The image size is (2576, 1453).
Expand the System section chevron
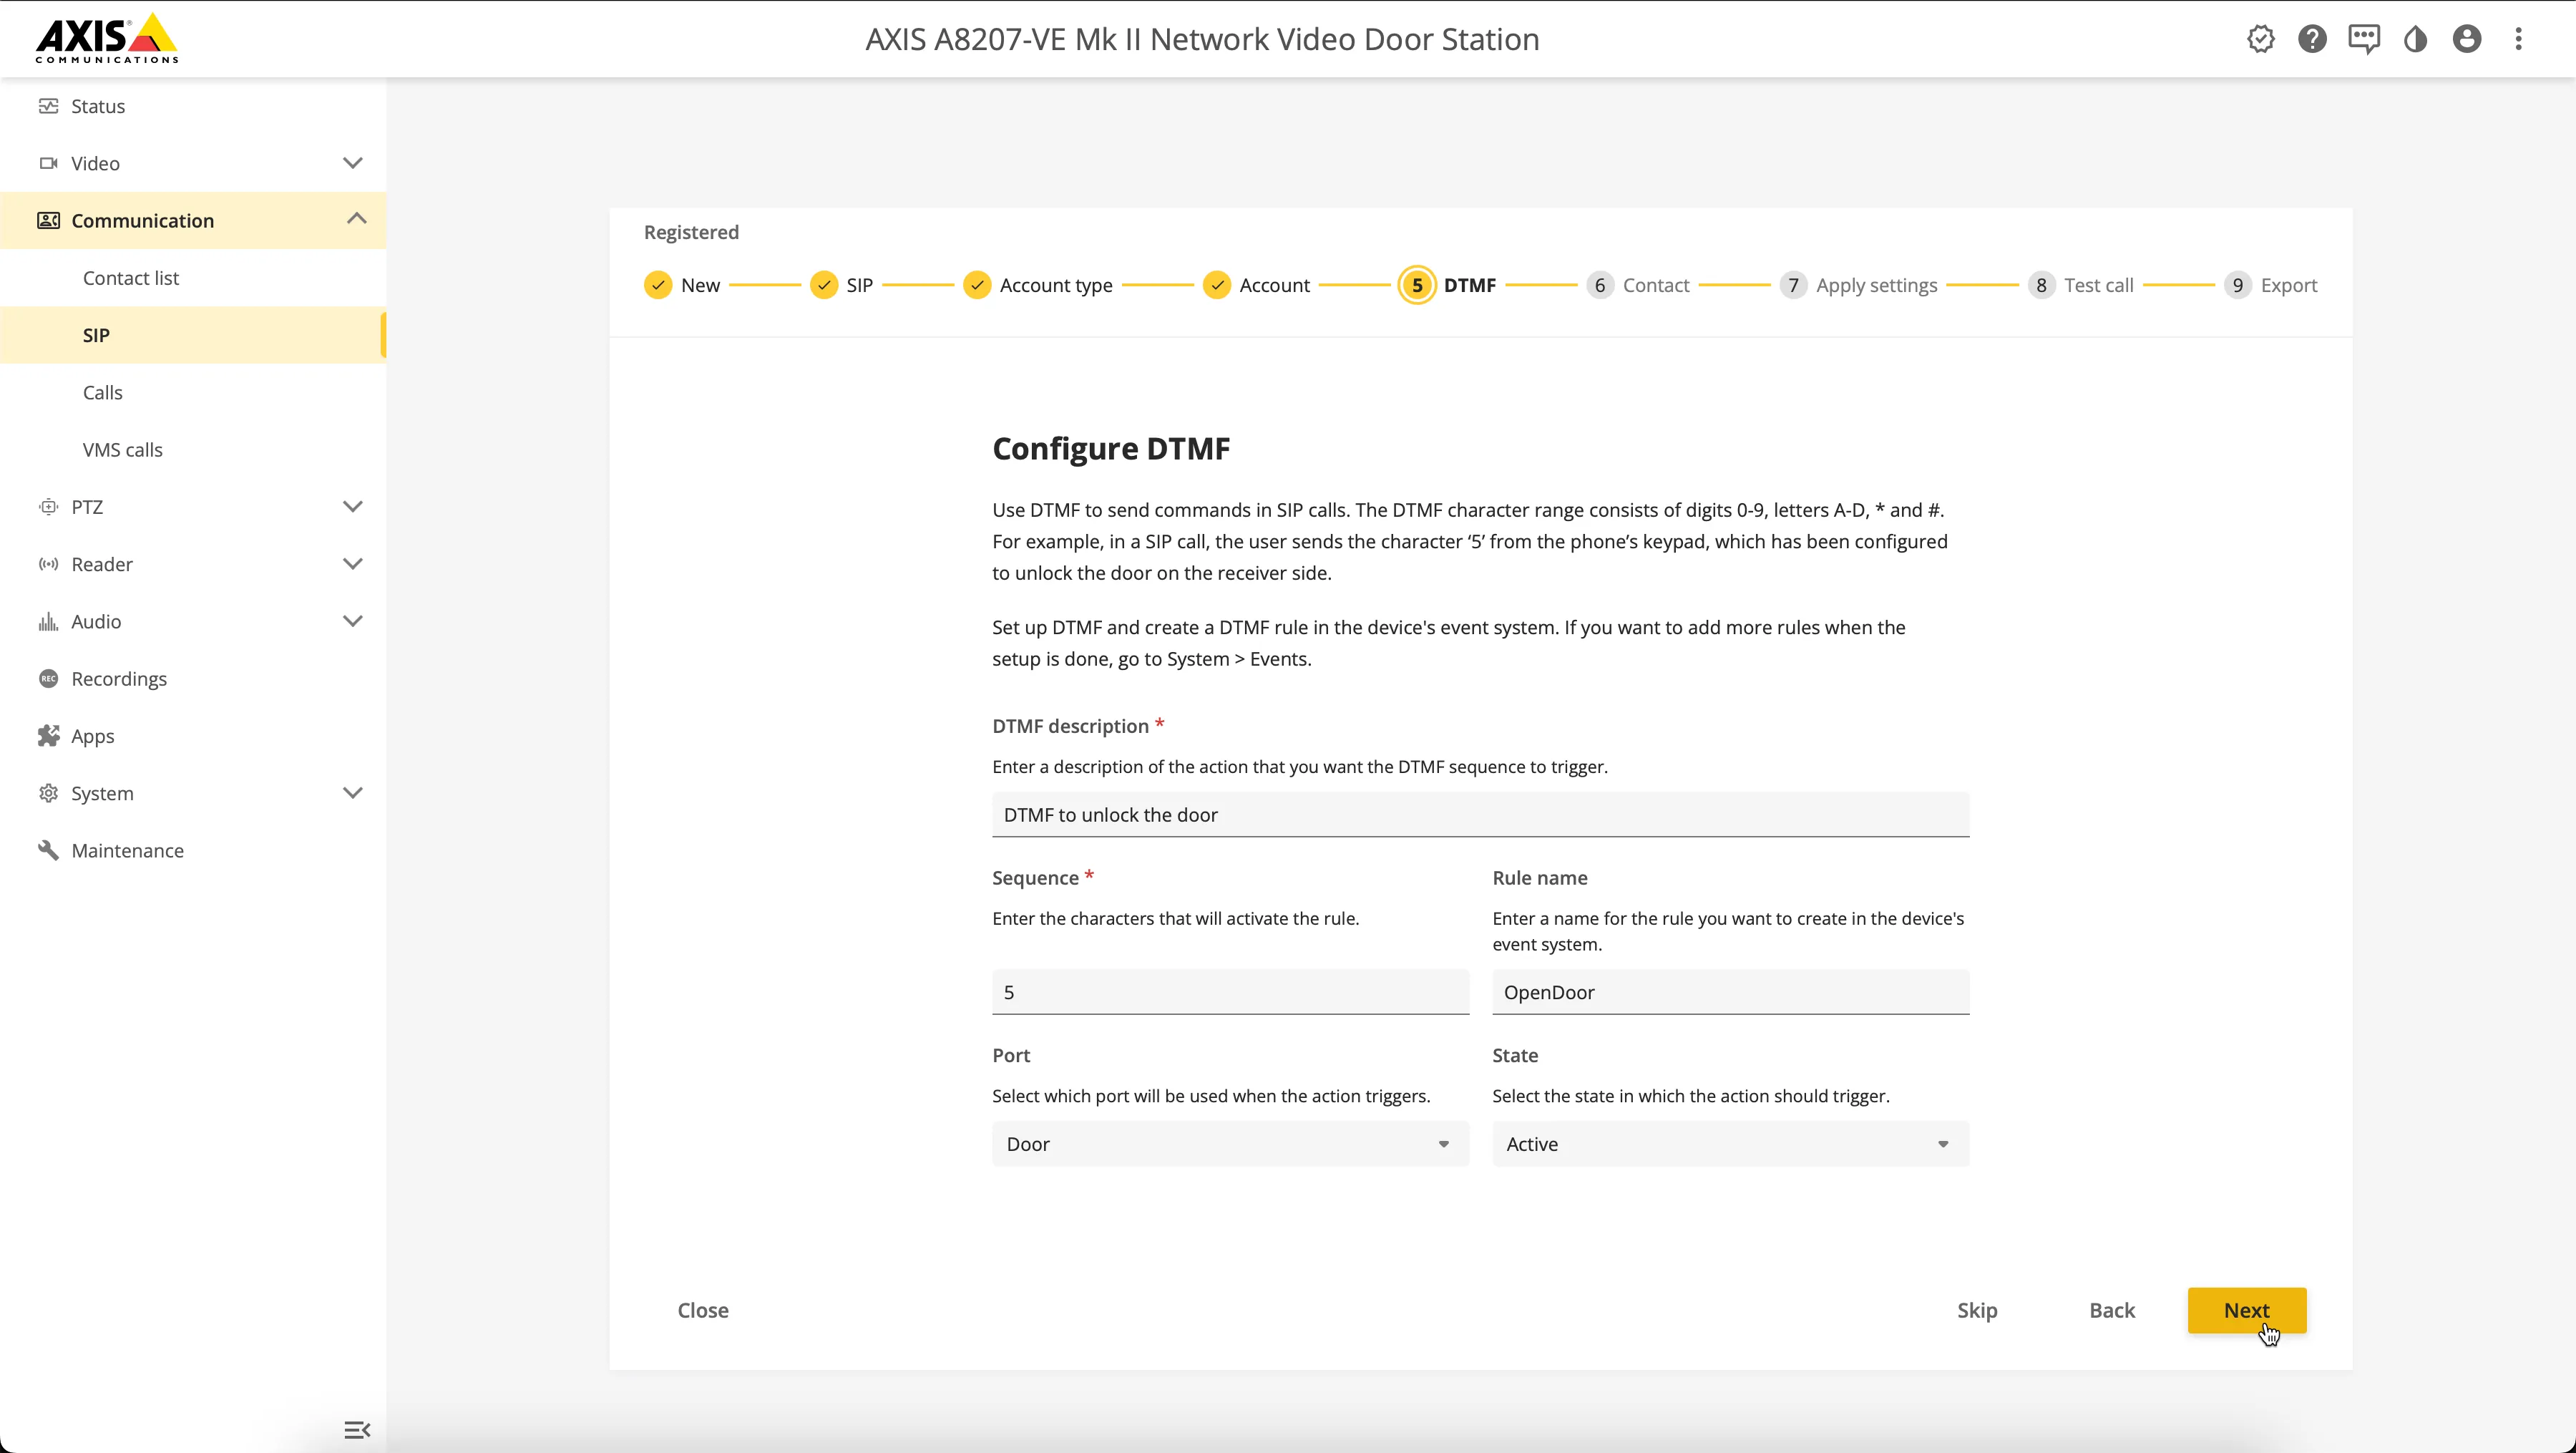point(352,792)
